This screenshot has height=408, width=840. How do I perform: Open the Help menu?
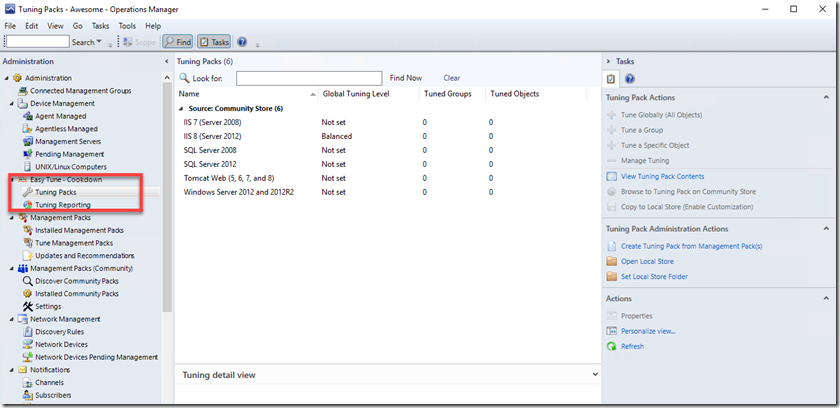(x=153, y=26)
